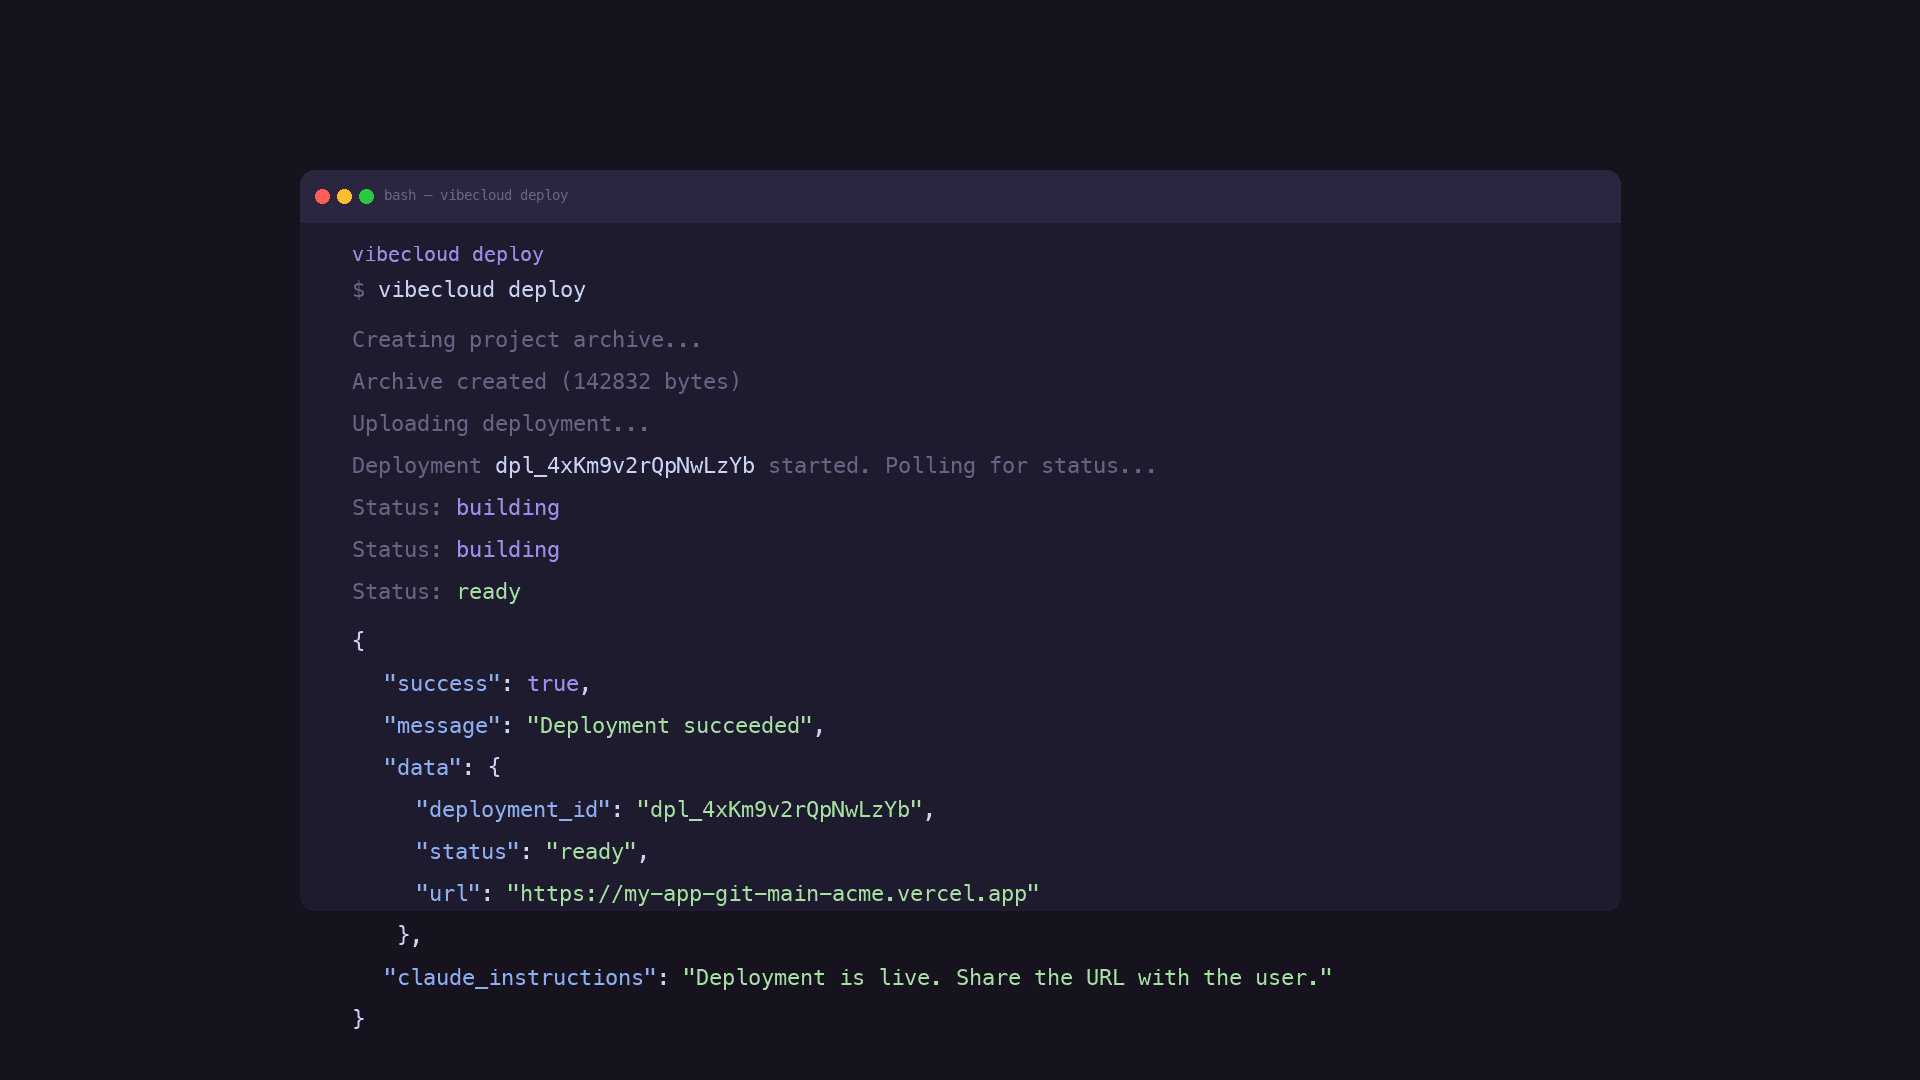Click the "data" JSON key
Image resolution: width=1920 pixels, height=1080 pixels.
pyautogui.click(x=422, y=768)
